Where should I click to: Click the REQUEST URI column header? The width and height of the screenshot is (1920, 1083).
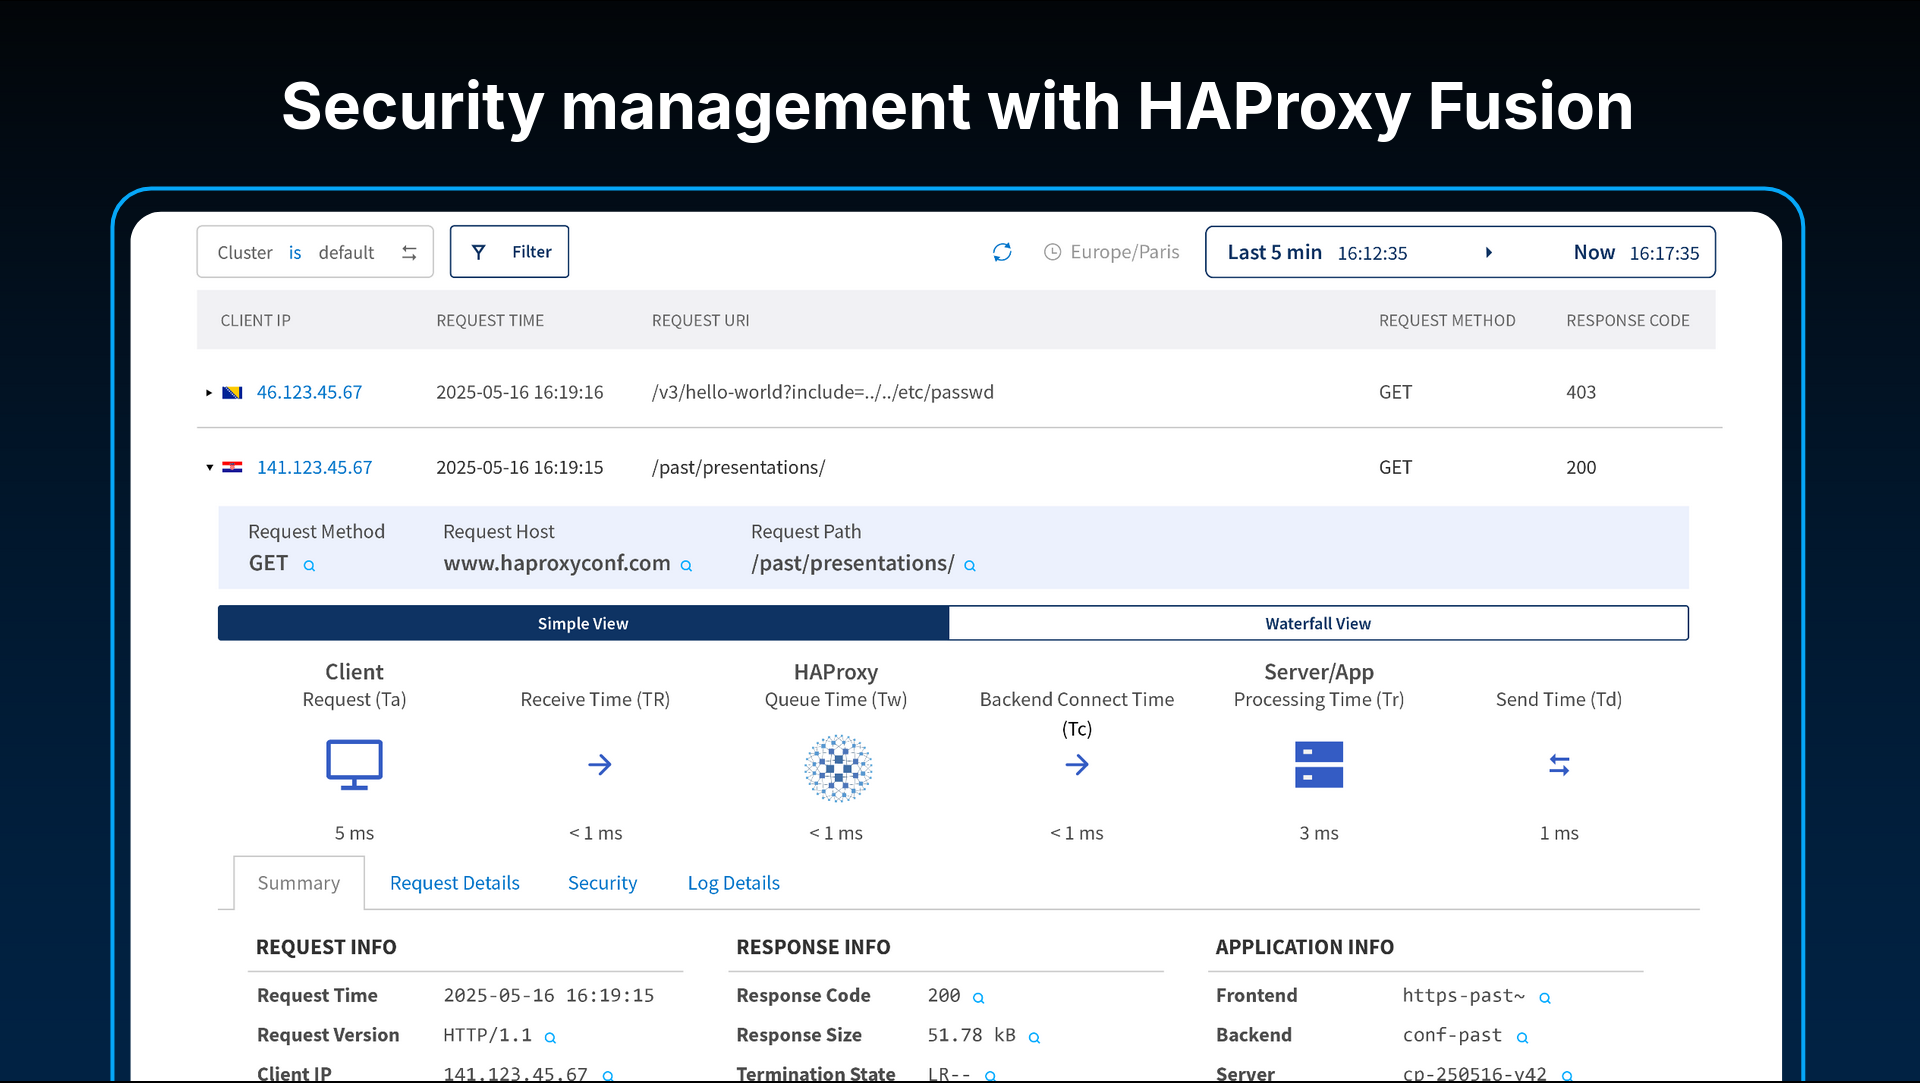[700, 320]
